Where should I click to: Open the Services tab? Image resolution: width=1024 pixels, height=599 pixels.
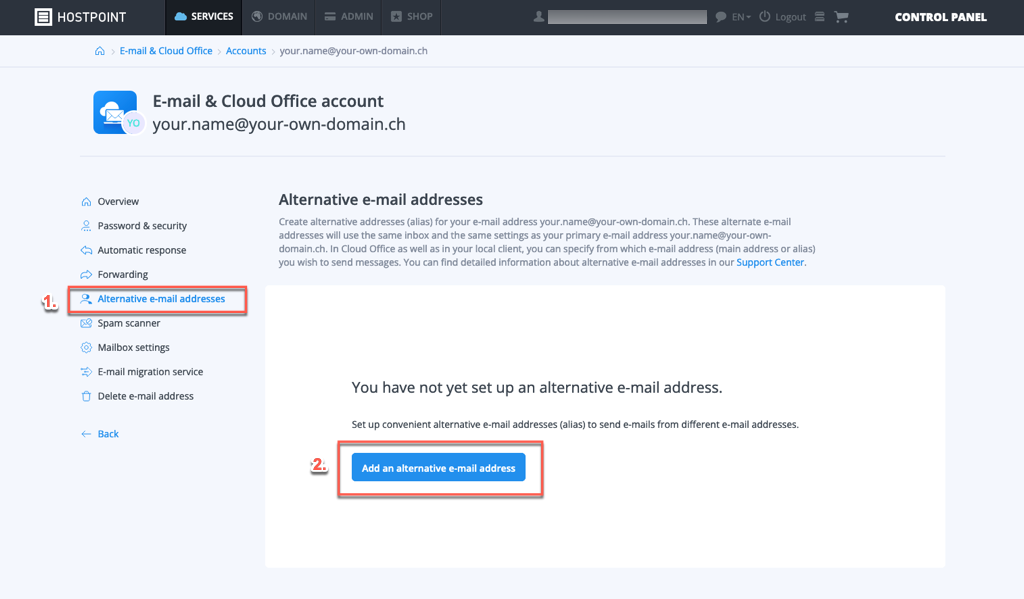point(204,17)
